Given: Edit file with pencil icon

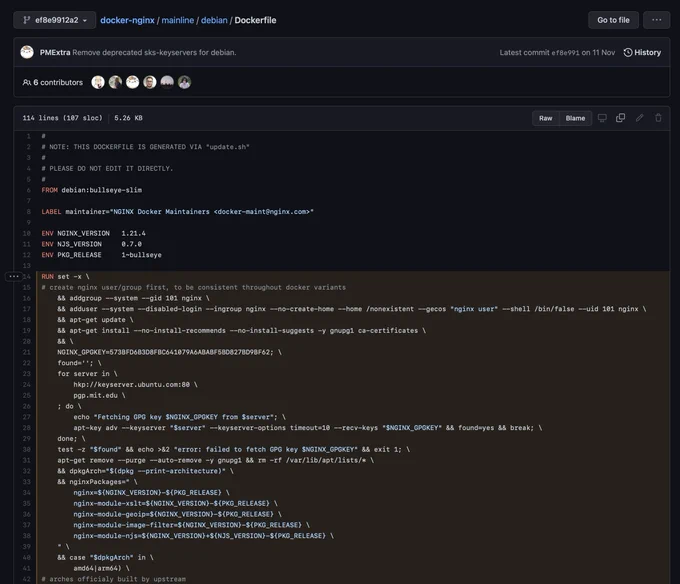Looking at the screenshot, I should pos(639,118).
